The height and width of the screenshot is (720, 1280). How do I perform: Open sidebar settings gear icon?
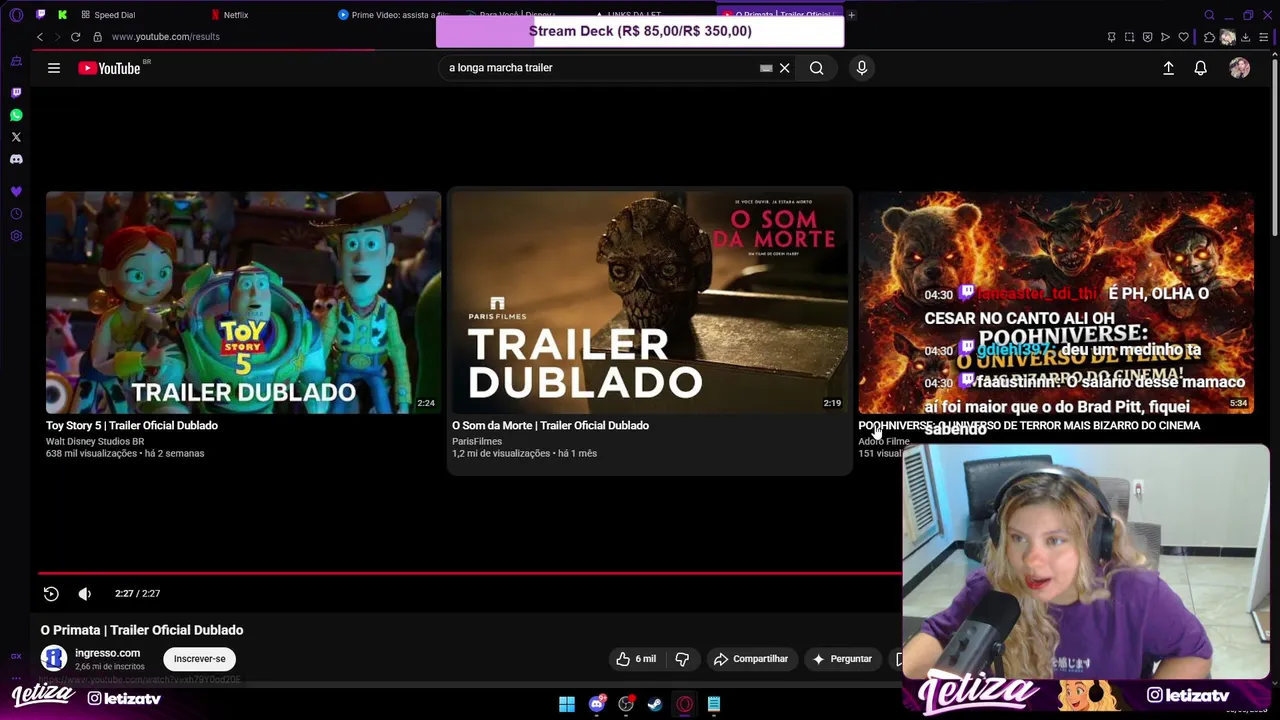tap(16, 236)
